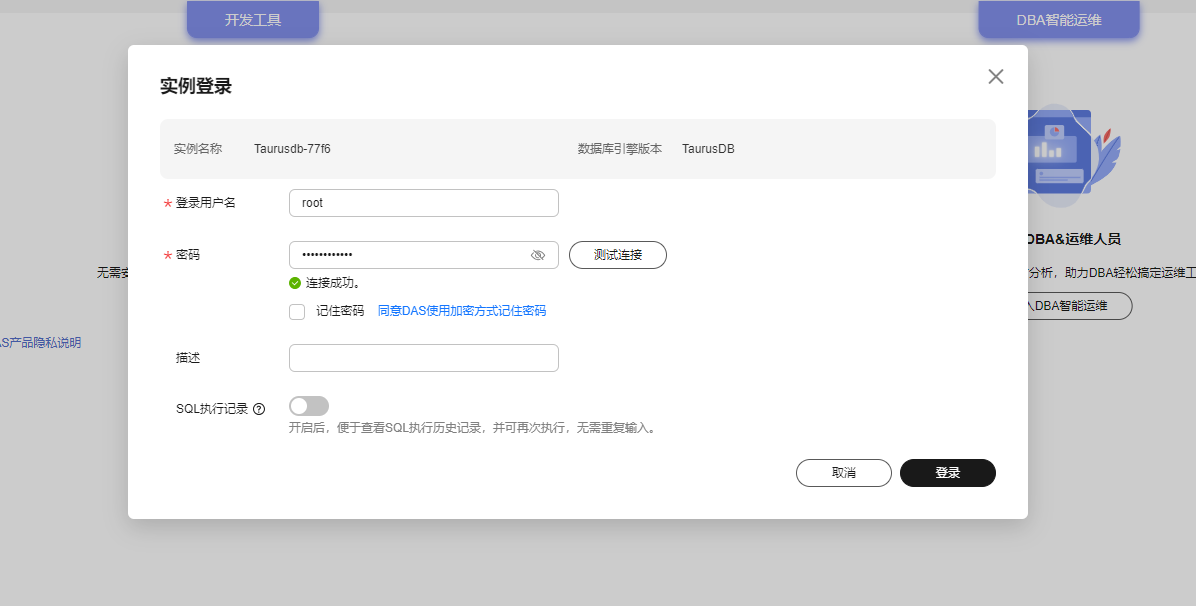Open the DAS产品隐私说明 link in background
Viewport: 1196px width, 606px height.
[40, 343]
